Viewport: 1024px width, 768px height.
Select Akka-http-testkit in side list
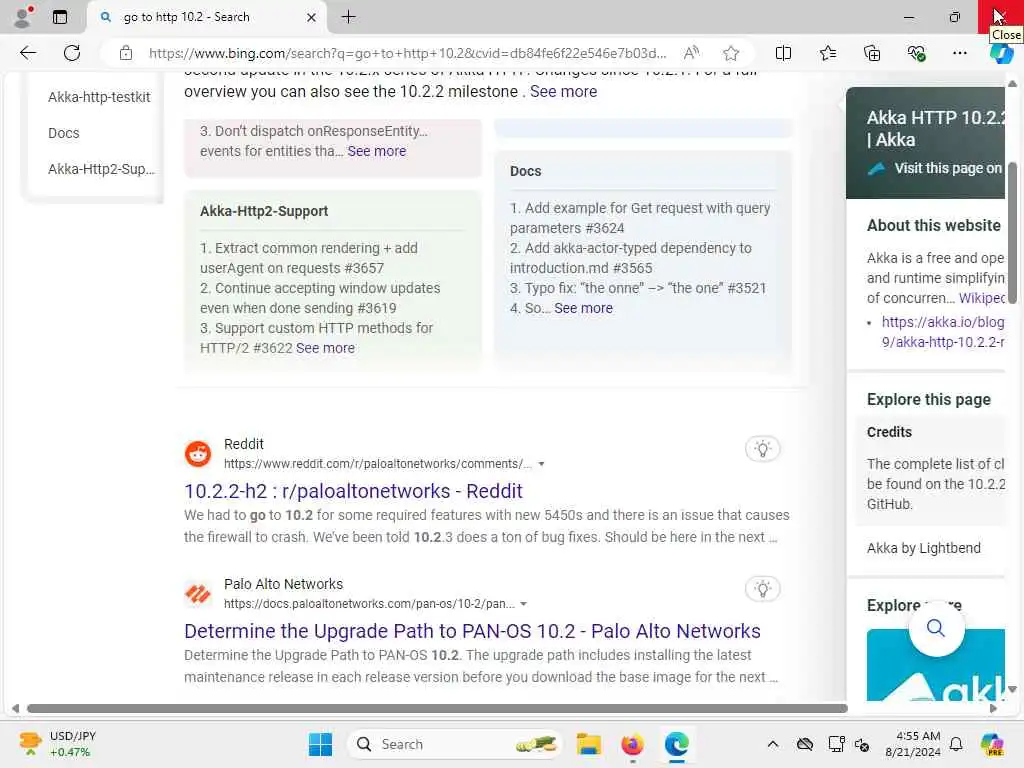tap(99, 97)
